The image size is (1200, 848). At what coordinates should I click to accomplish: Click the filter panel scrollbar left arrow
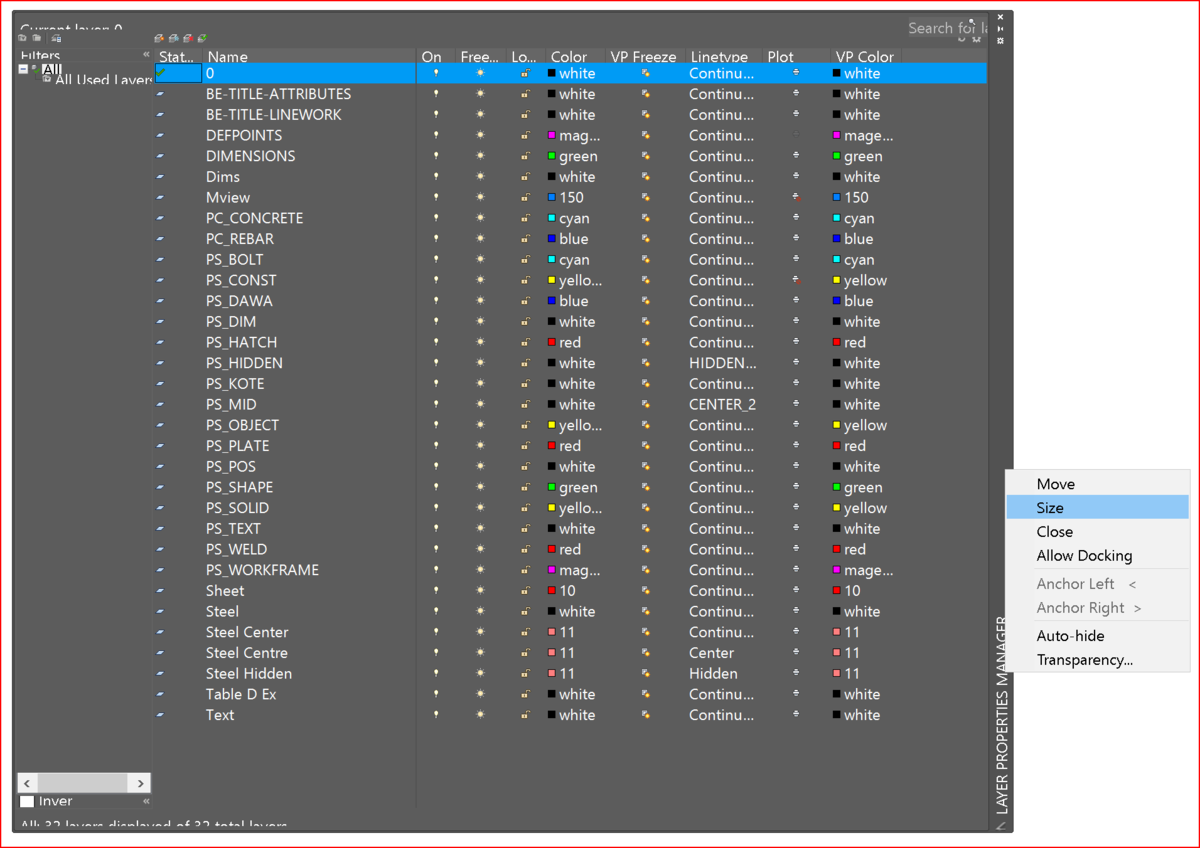[28, 783]
